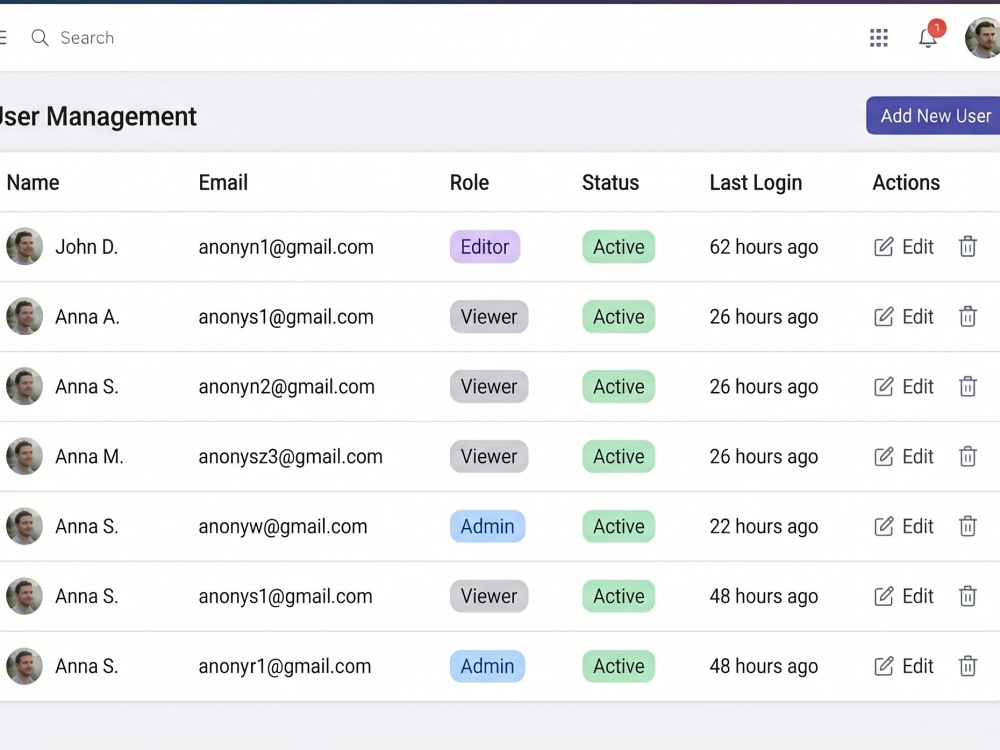Click the Role column header
1000x750 pixels.
click(469, 182)
